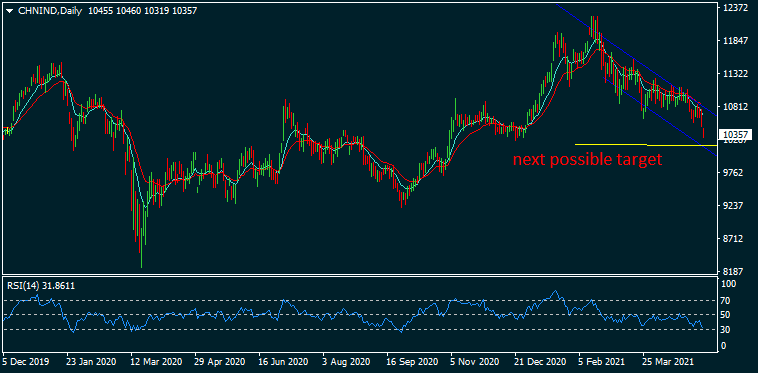Click the 21 Dec 2020 date label

[x=539, y=361]
